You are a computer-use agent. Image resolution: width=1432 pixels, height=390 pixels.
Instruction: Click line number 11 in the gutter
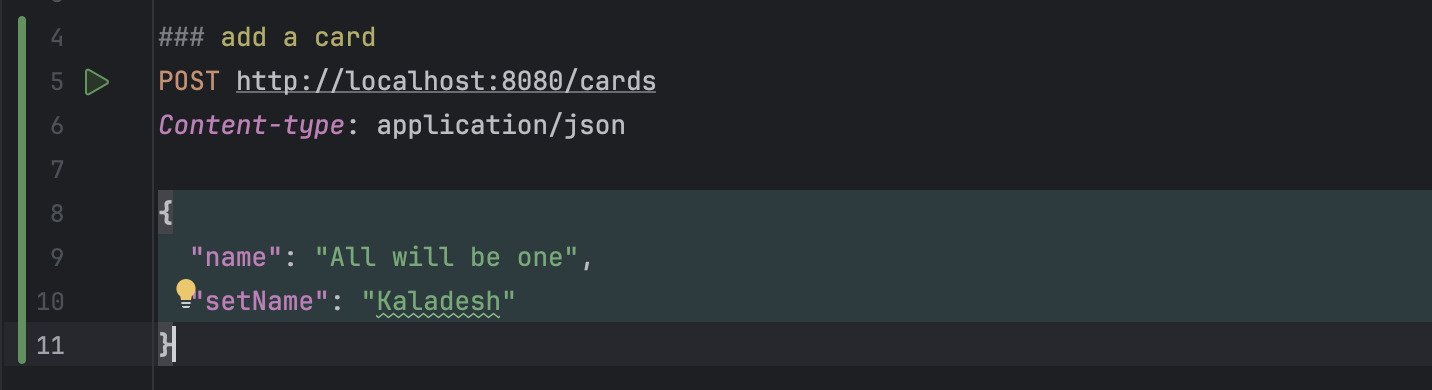pos(50,346)
